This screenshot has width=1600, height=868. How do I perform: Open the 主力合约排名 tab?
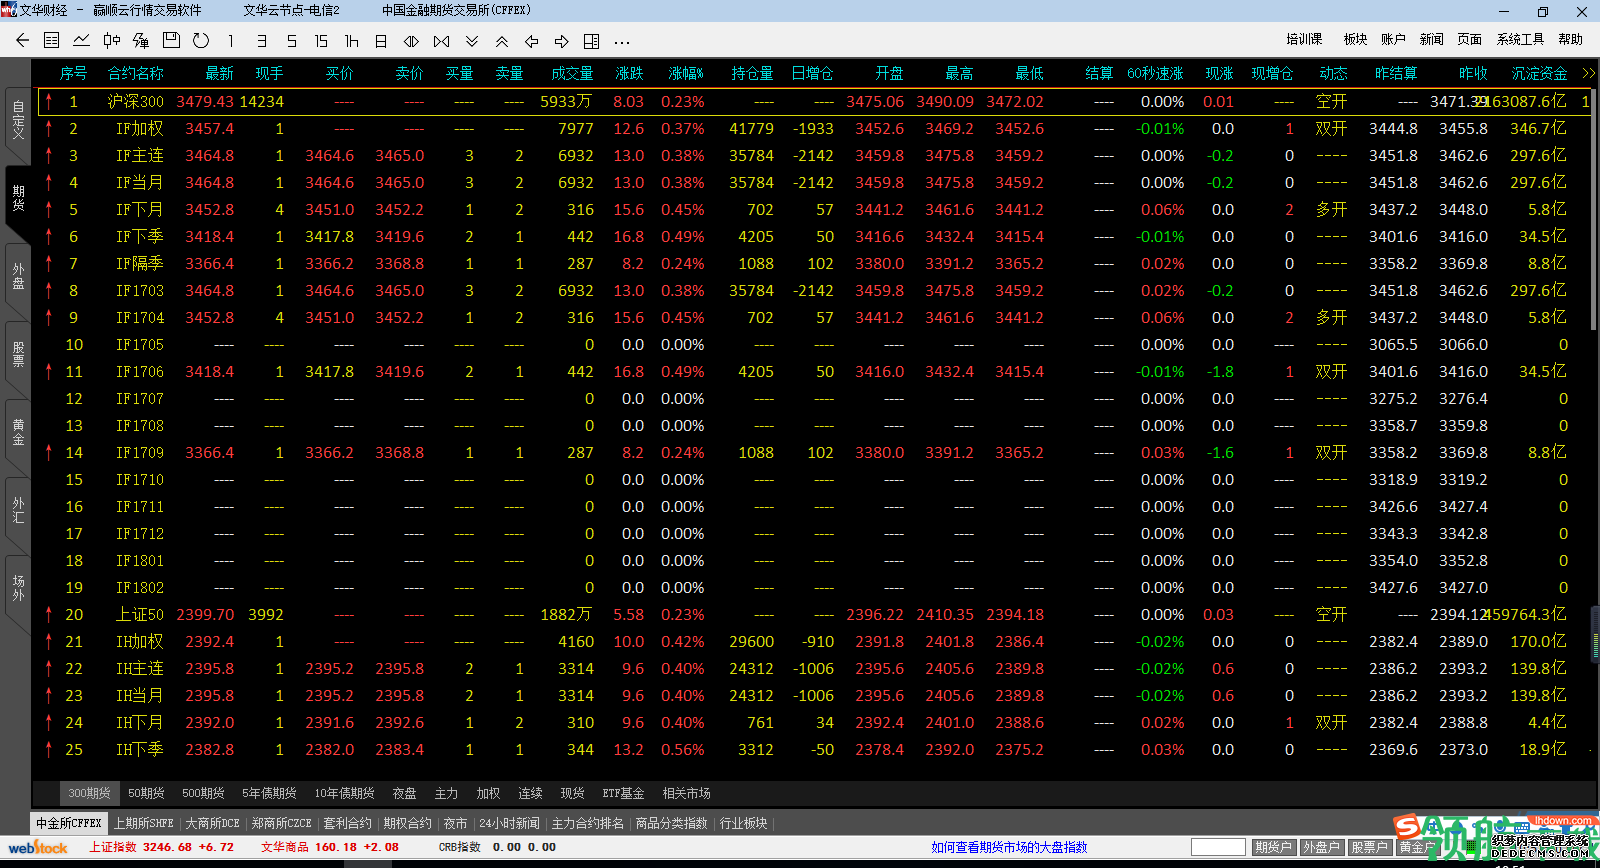(588, 823)
